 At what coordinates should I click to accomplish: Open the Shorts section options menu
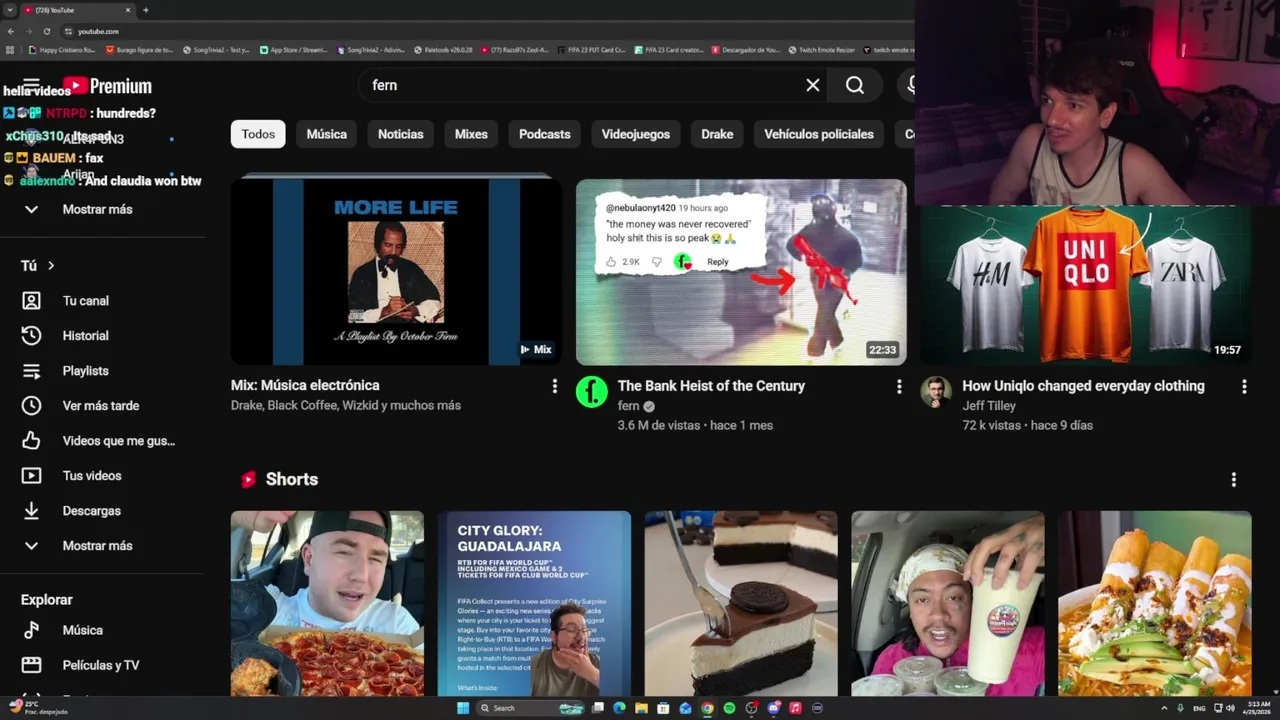(x=1234, y=480)
